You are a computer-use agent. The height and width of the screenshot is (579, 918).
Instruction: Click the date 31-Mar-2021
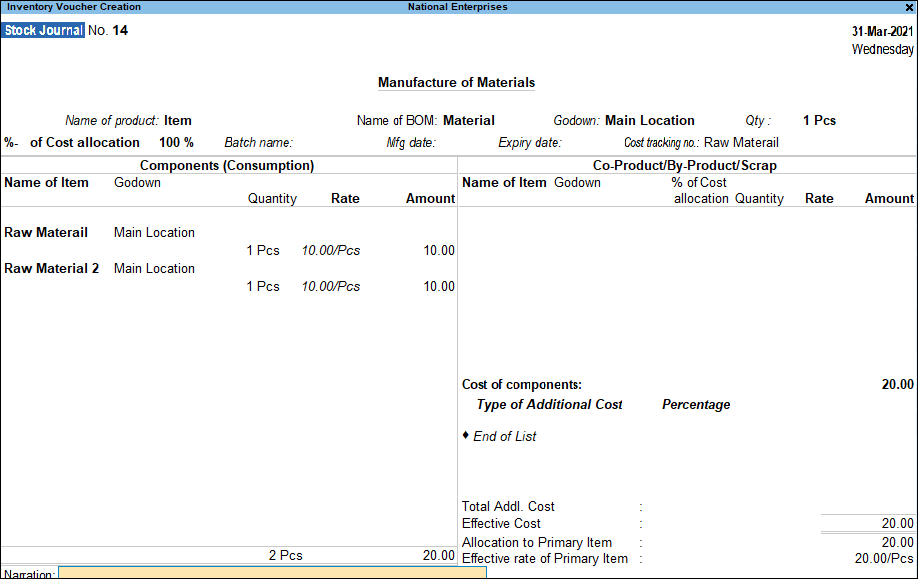[881, 31]
